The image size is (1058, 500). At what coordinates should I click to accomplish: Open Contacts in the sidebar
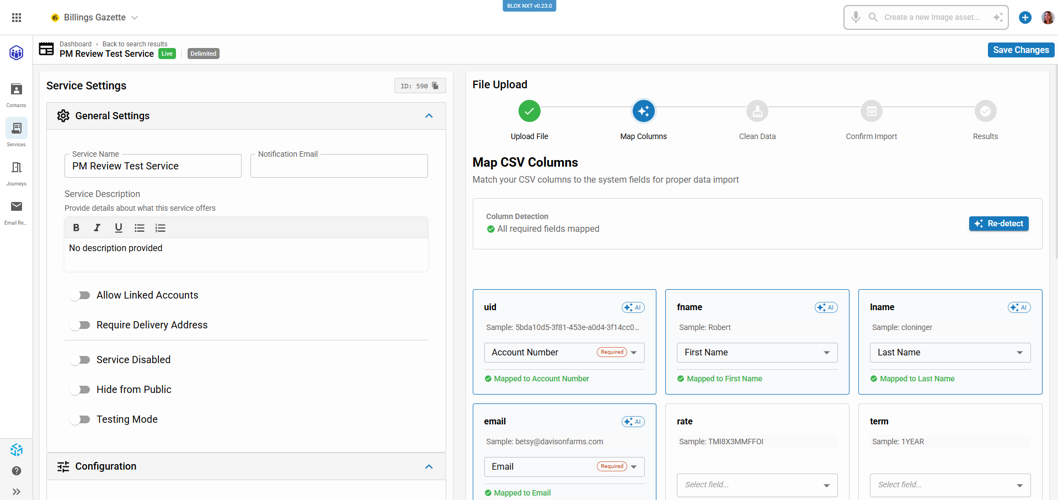(x=16, y=94)
